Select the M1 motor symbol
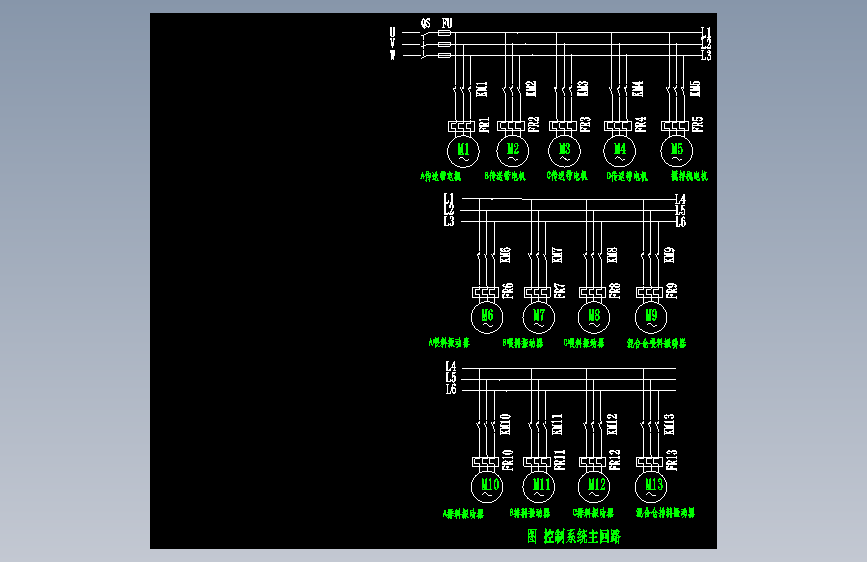867x562 pixels. (463, 151)
